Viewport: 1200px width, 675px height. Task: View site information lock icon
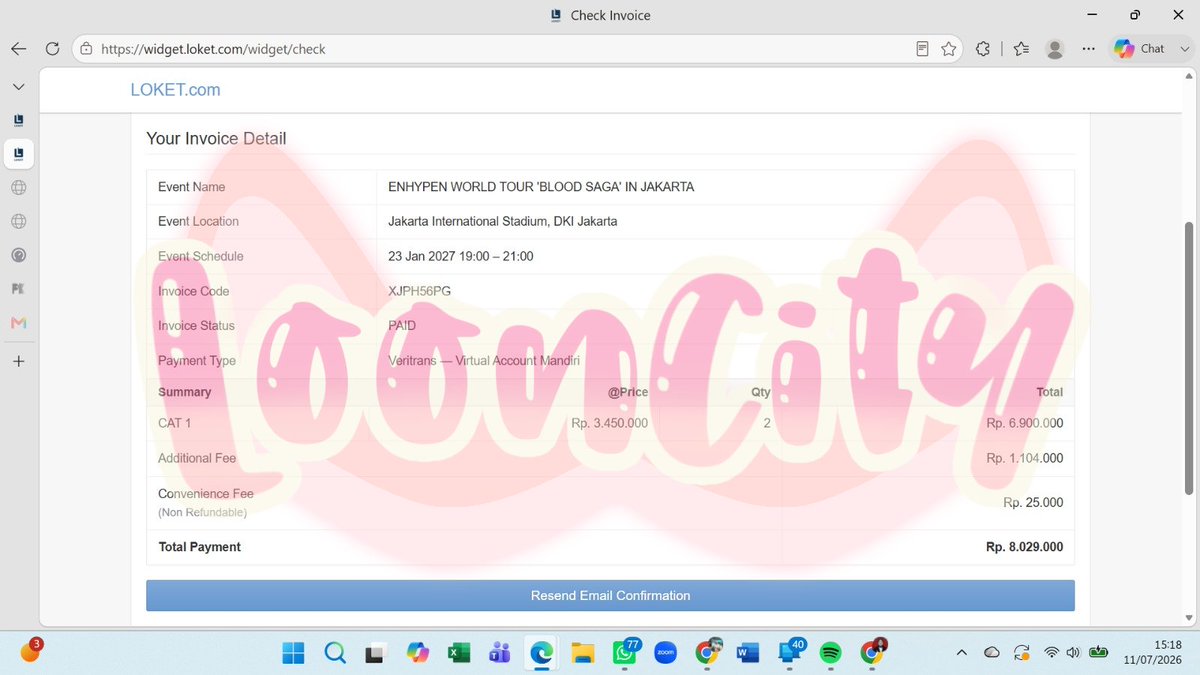[86, 49]
